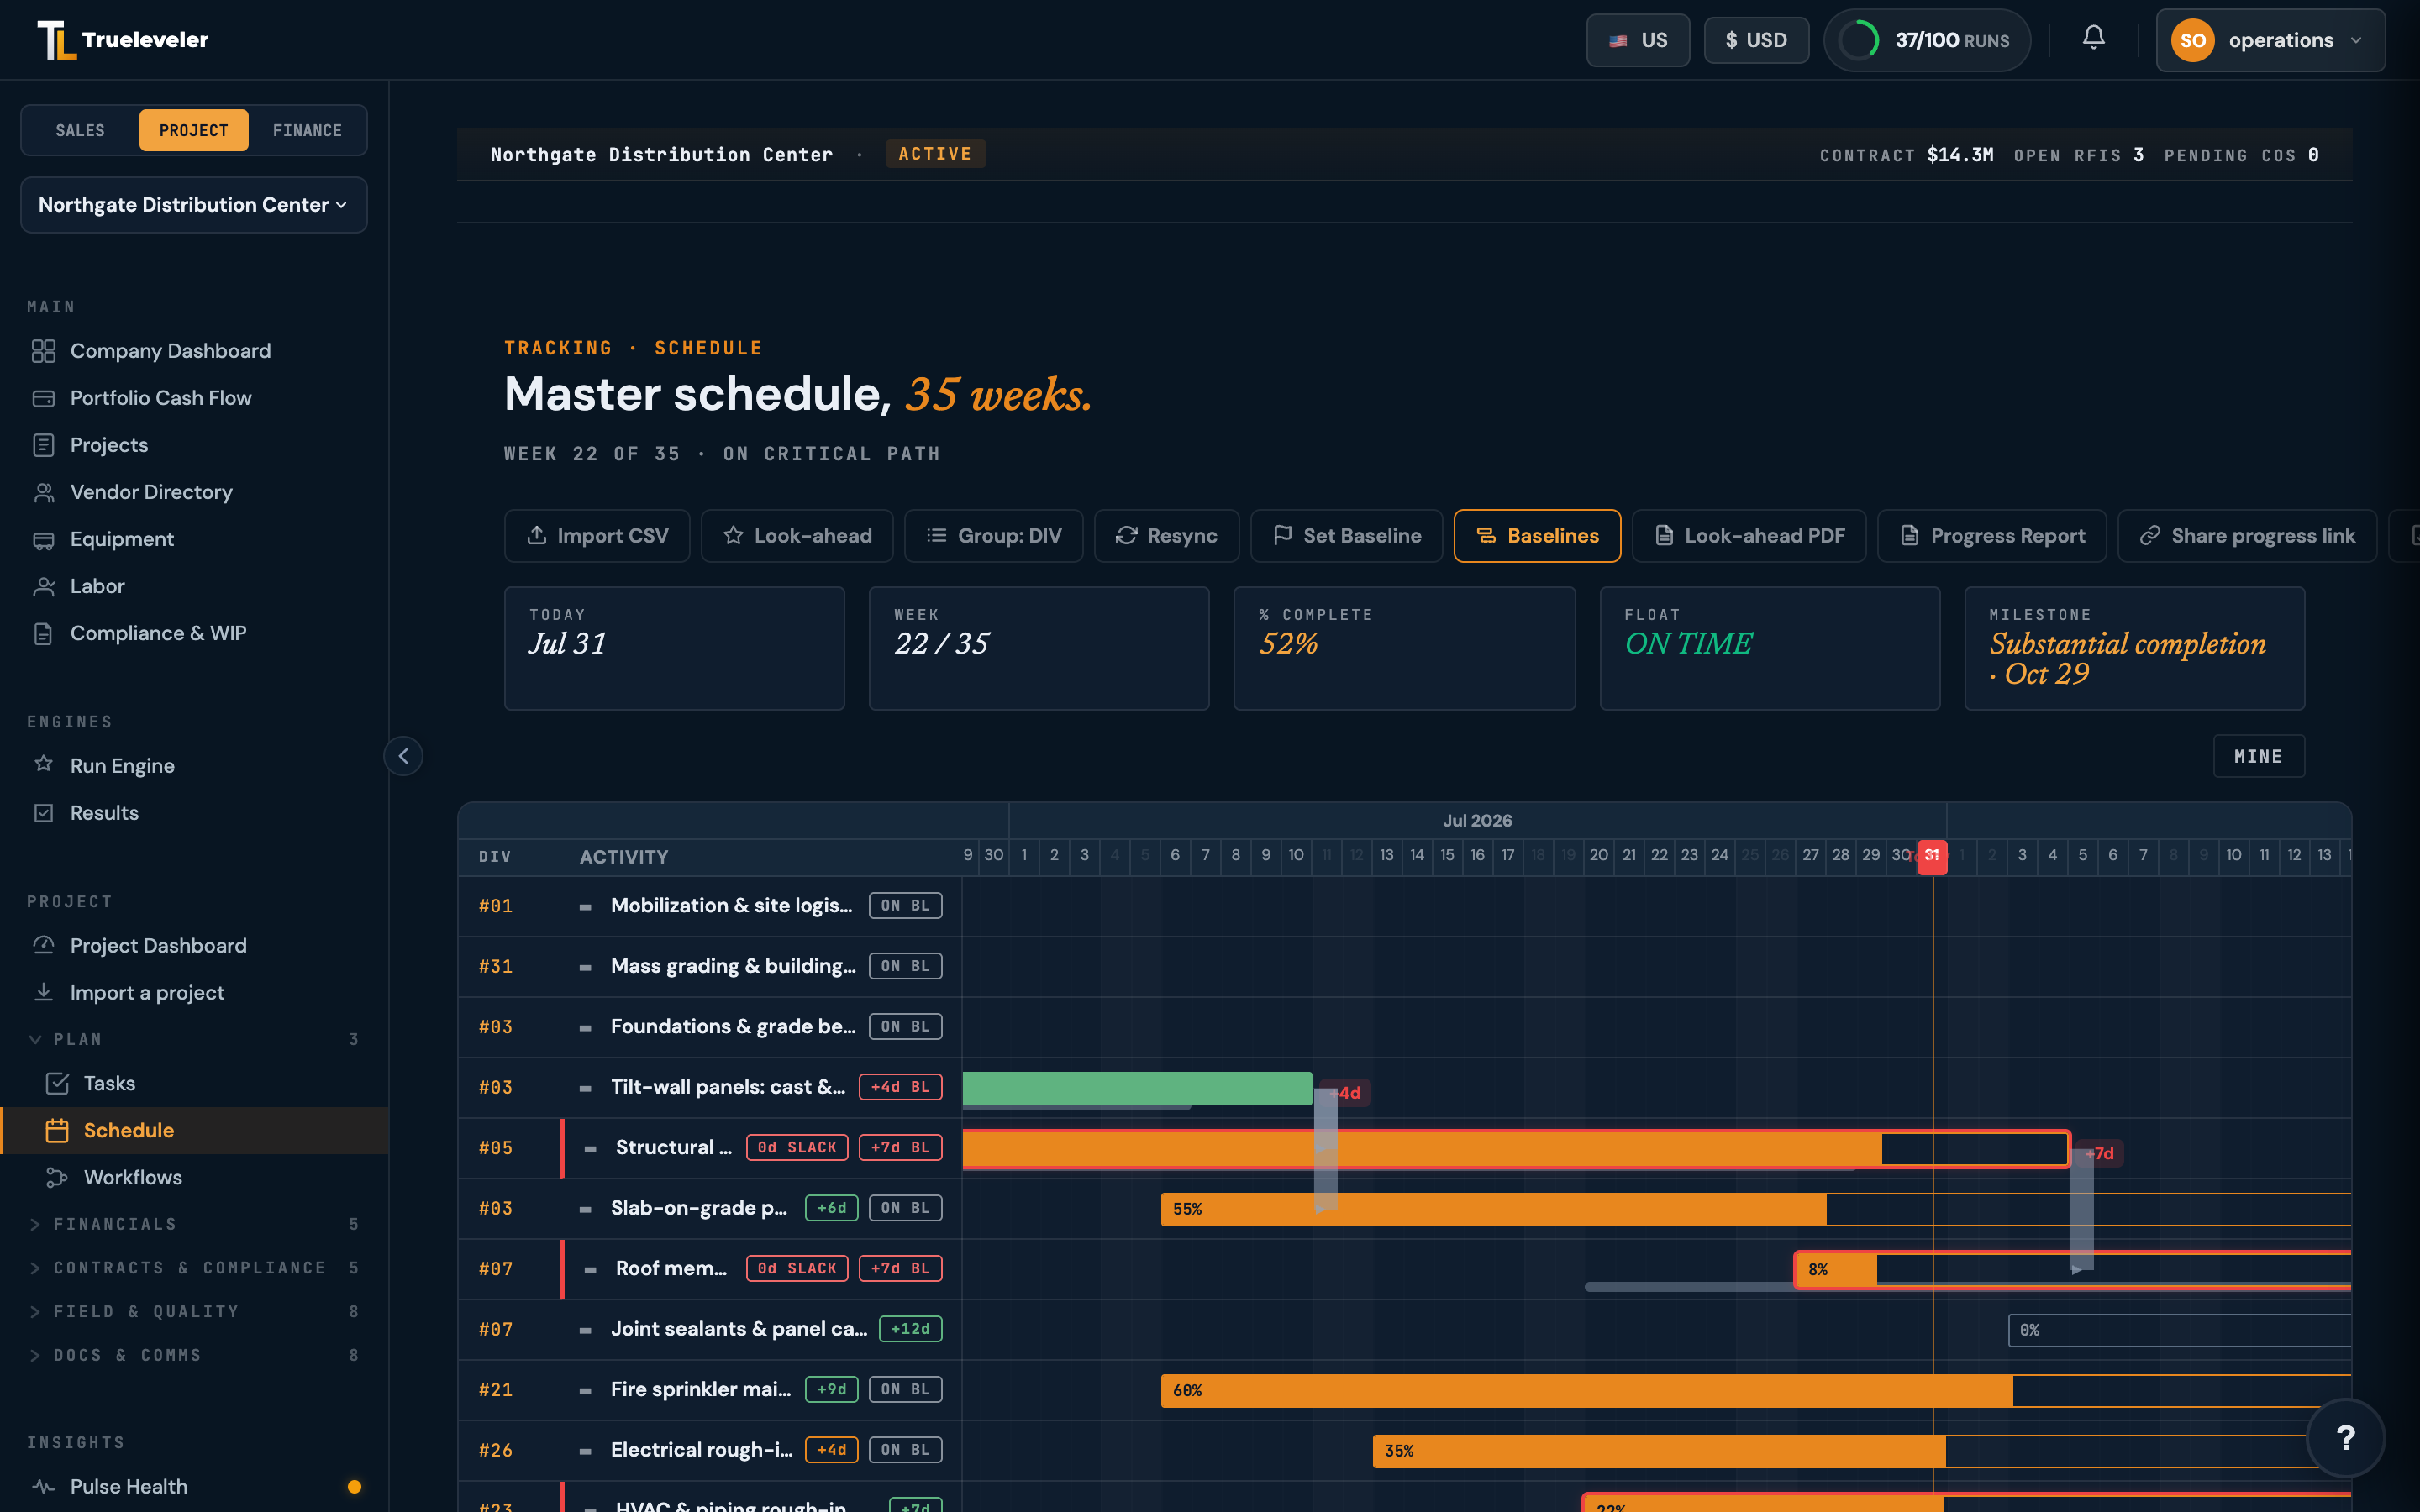
Task: Click the Projects document icon
Action: tap(43, 445)
